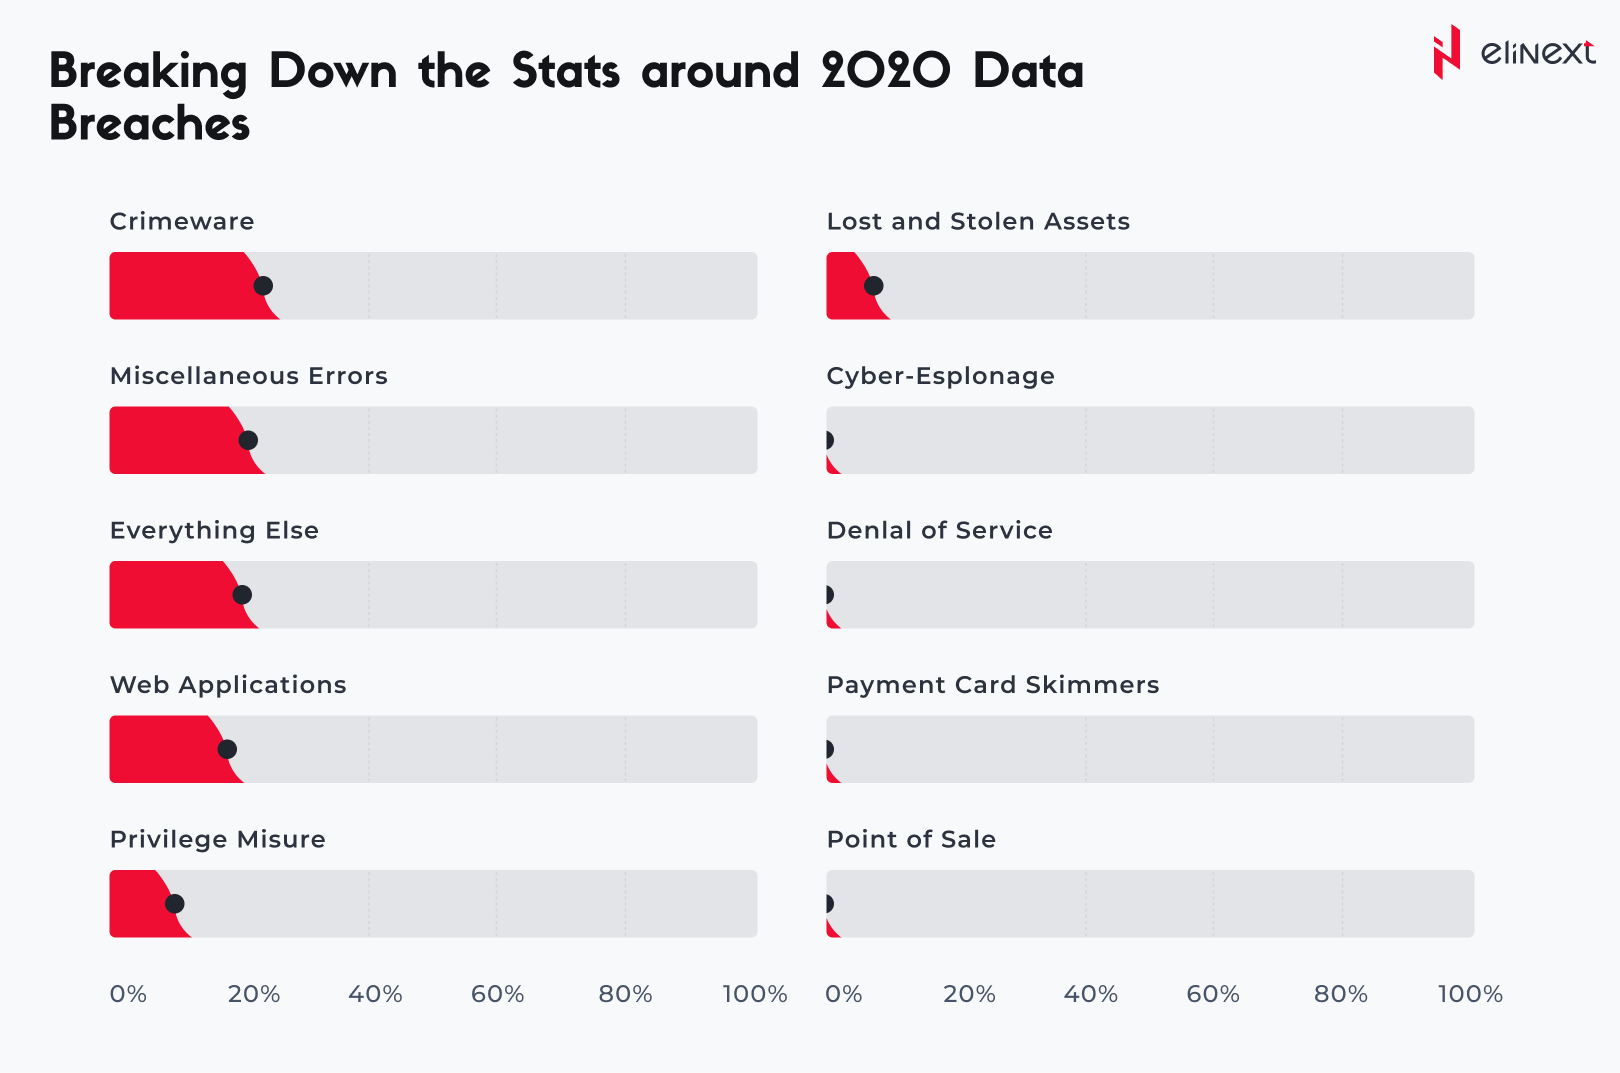Click the Lost and Stolen Assets label

(977, 221)
